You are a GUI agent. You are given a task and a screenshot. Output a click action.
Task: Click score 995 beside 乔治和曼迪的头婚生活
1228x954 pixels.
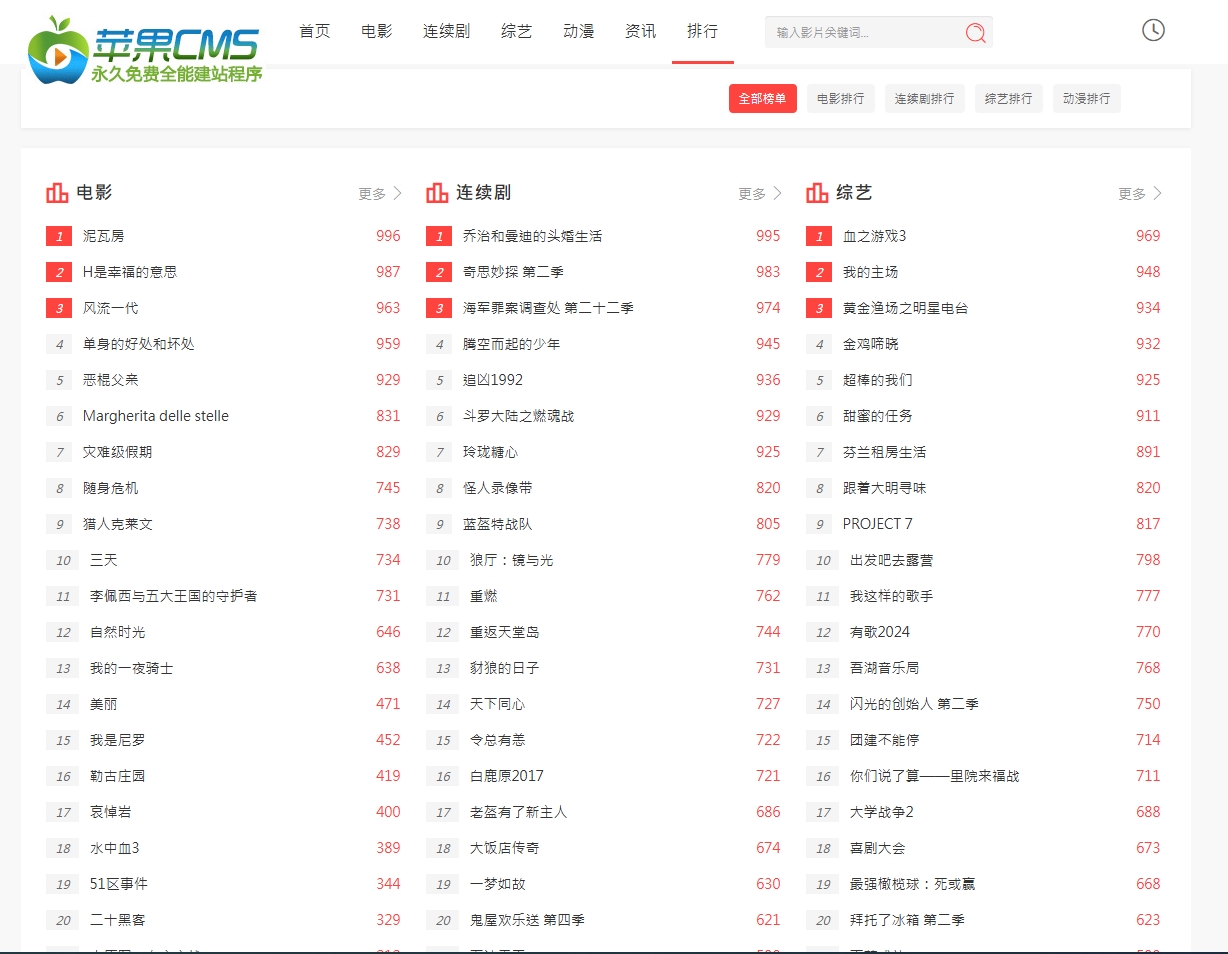point(768,236)
